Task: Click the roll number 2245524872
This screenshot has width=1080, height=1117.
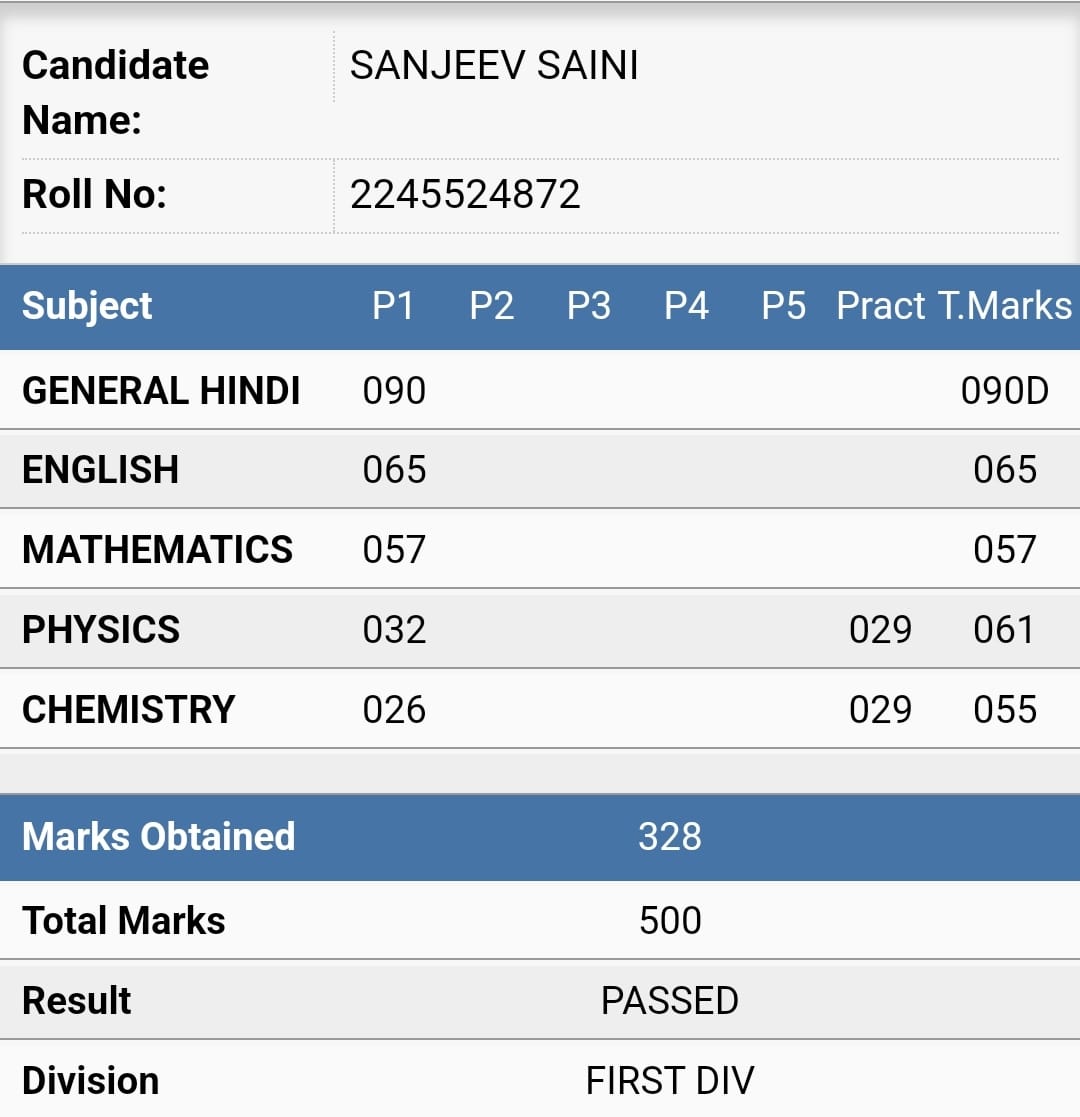Action: [464, 194]
